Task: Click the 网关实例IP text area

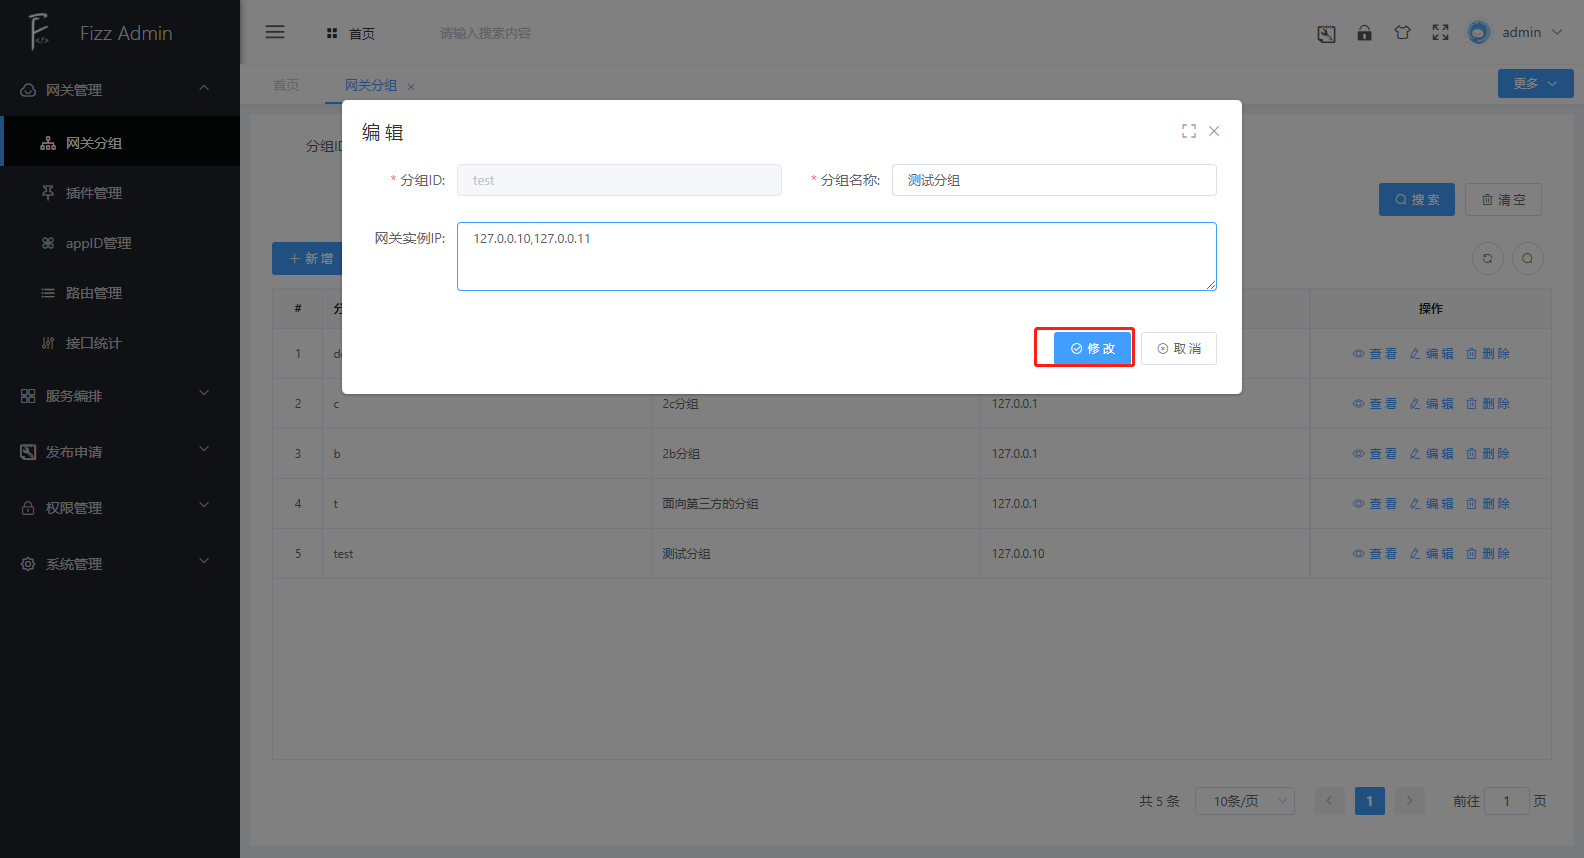Action: coord(836,256)
